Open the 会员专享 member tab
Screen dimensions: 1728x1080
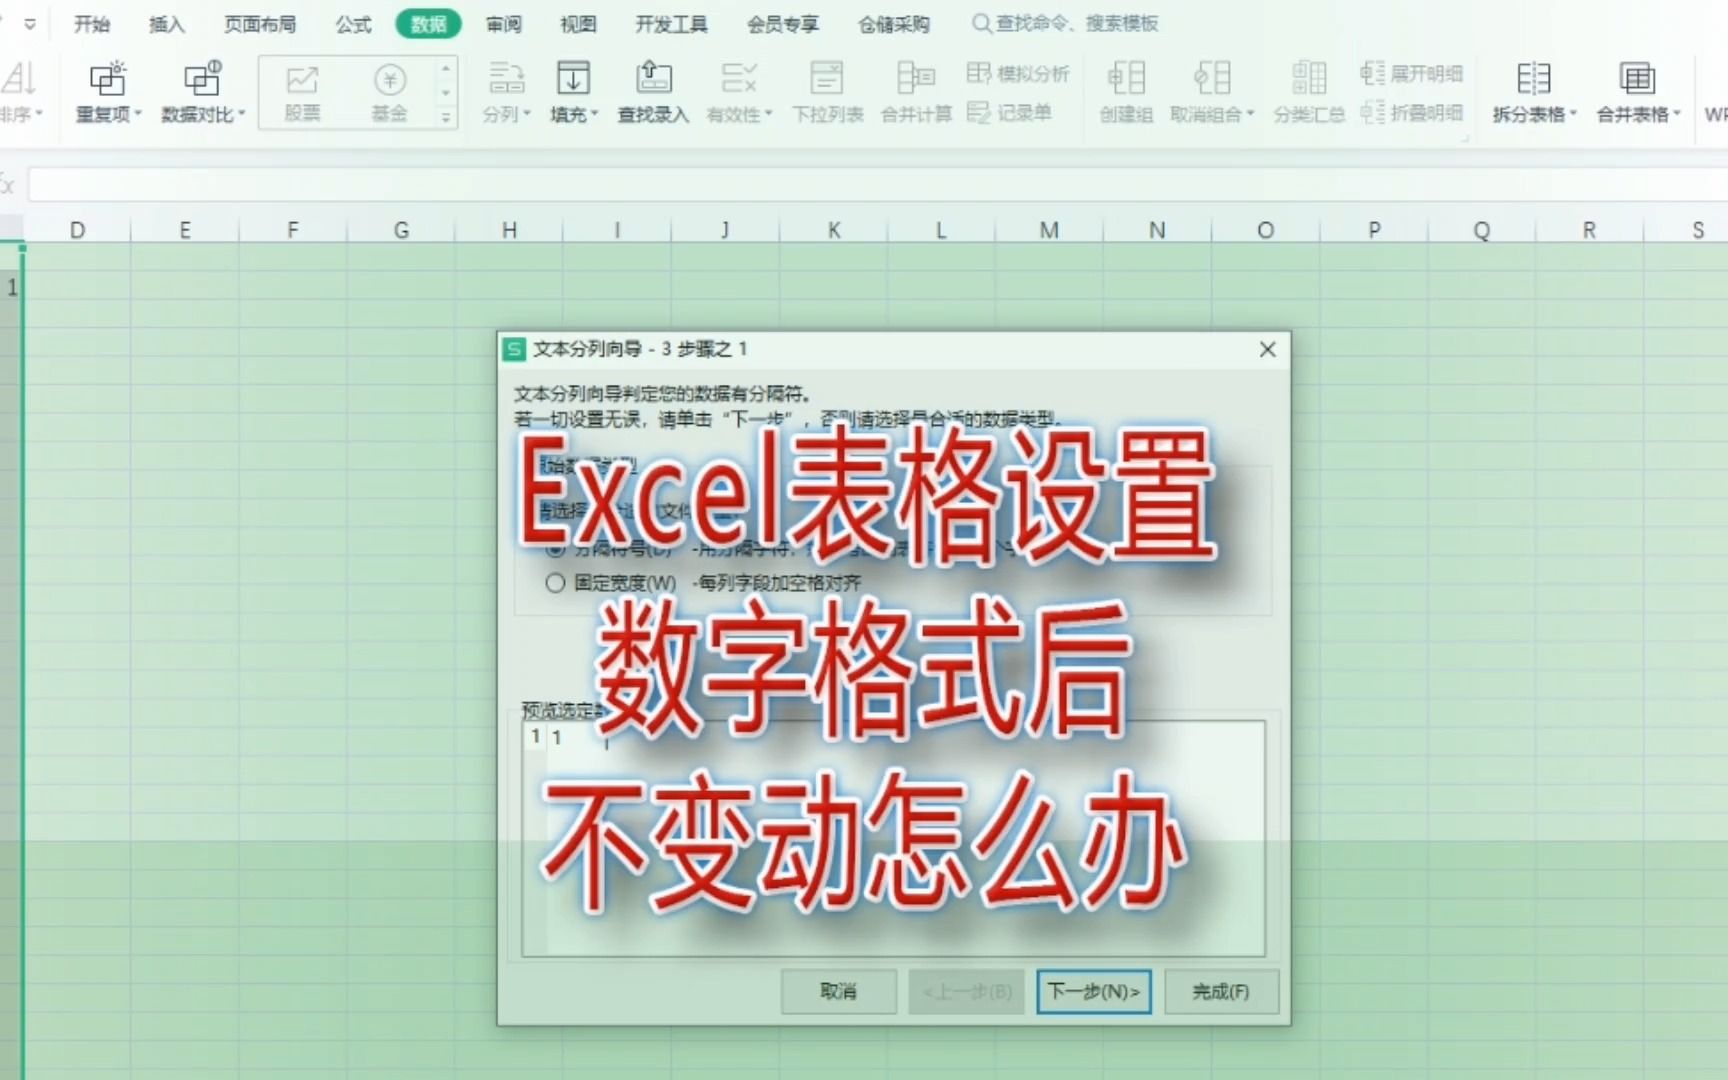(x=783, y=24)
